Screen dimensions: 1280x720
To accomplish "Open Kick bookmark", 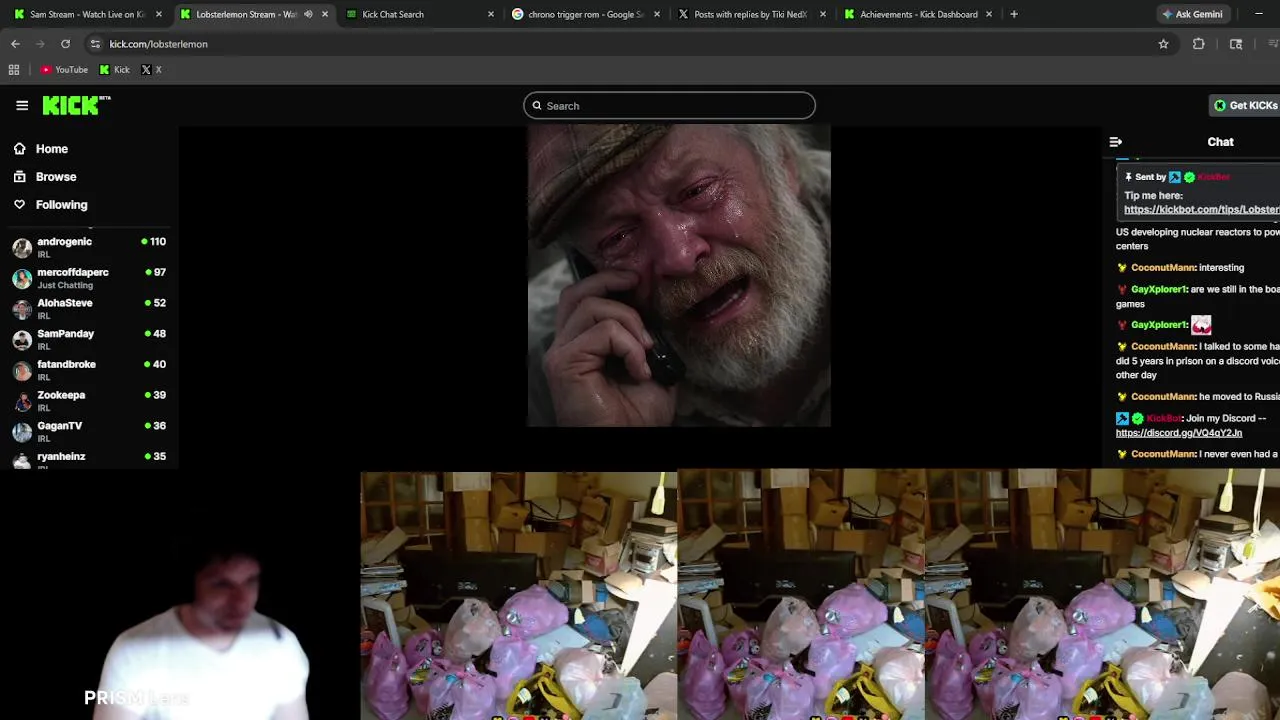I will coord(115,70).
